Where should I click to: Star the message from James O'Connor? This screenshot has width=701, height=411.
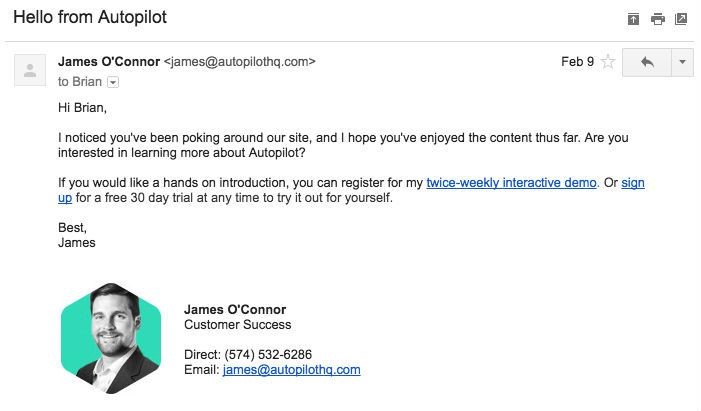608,61
